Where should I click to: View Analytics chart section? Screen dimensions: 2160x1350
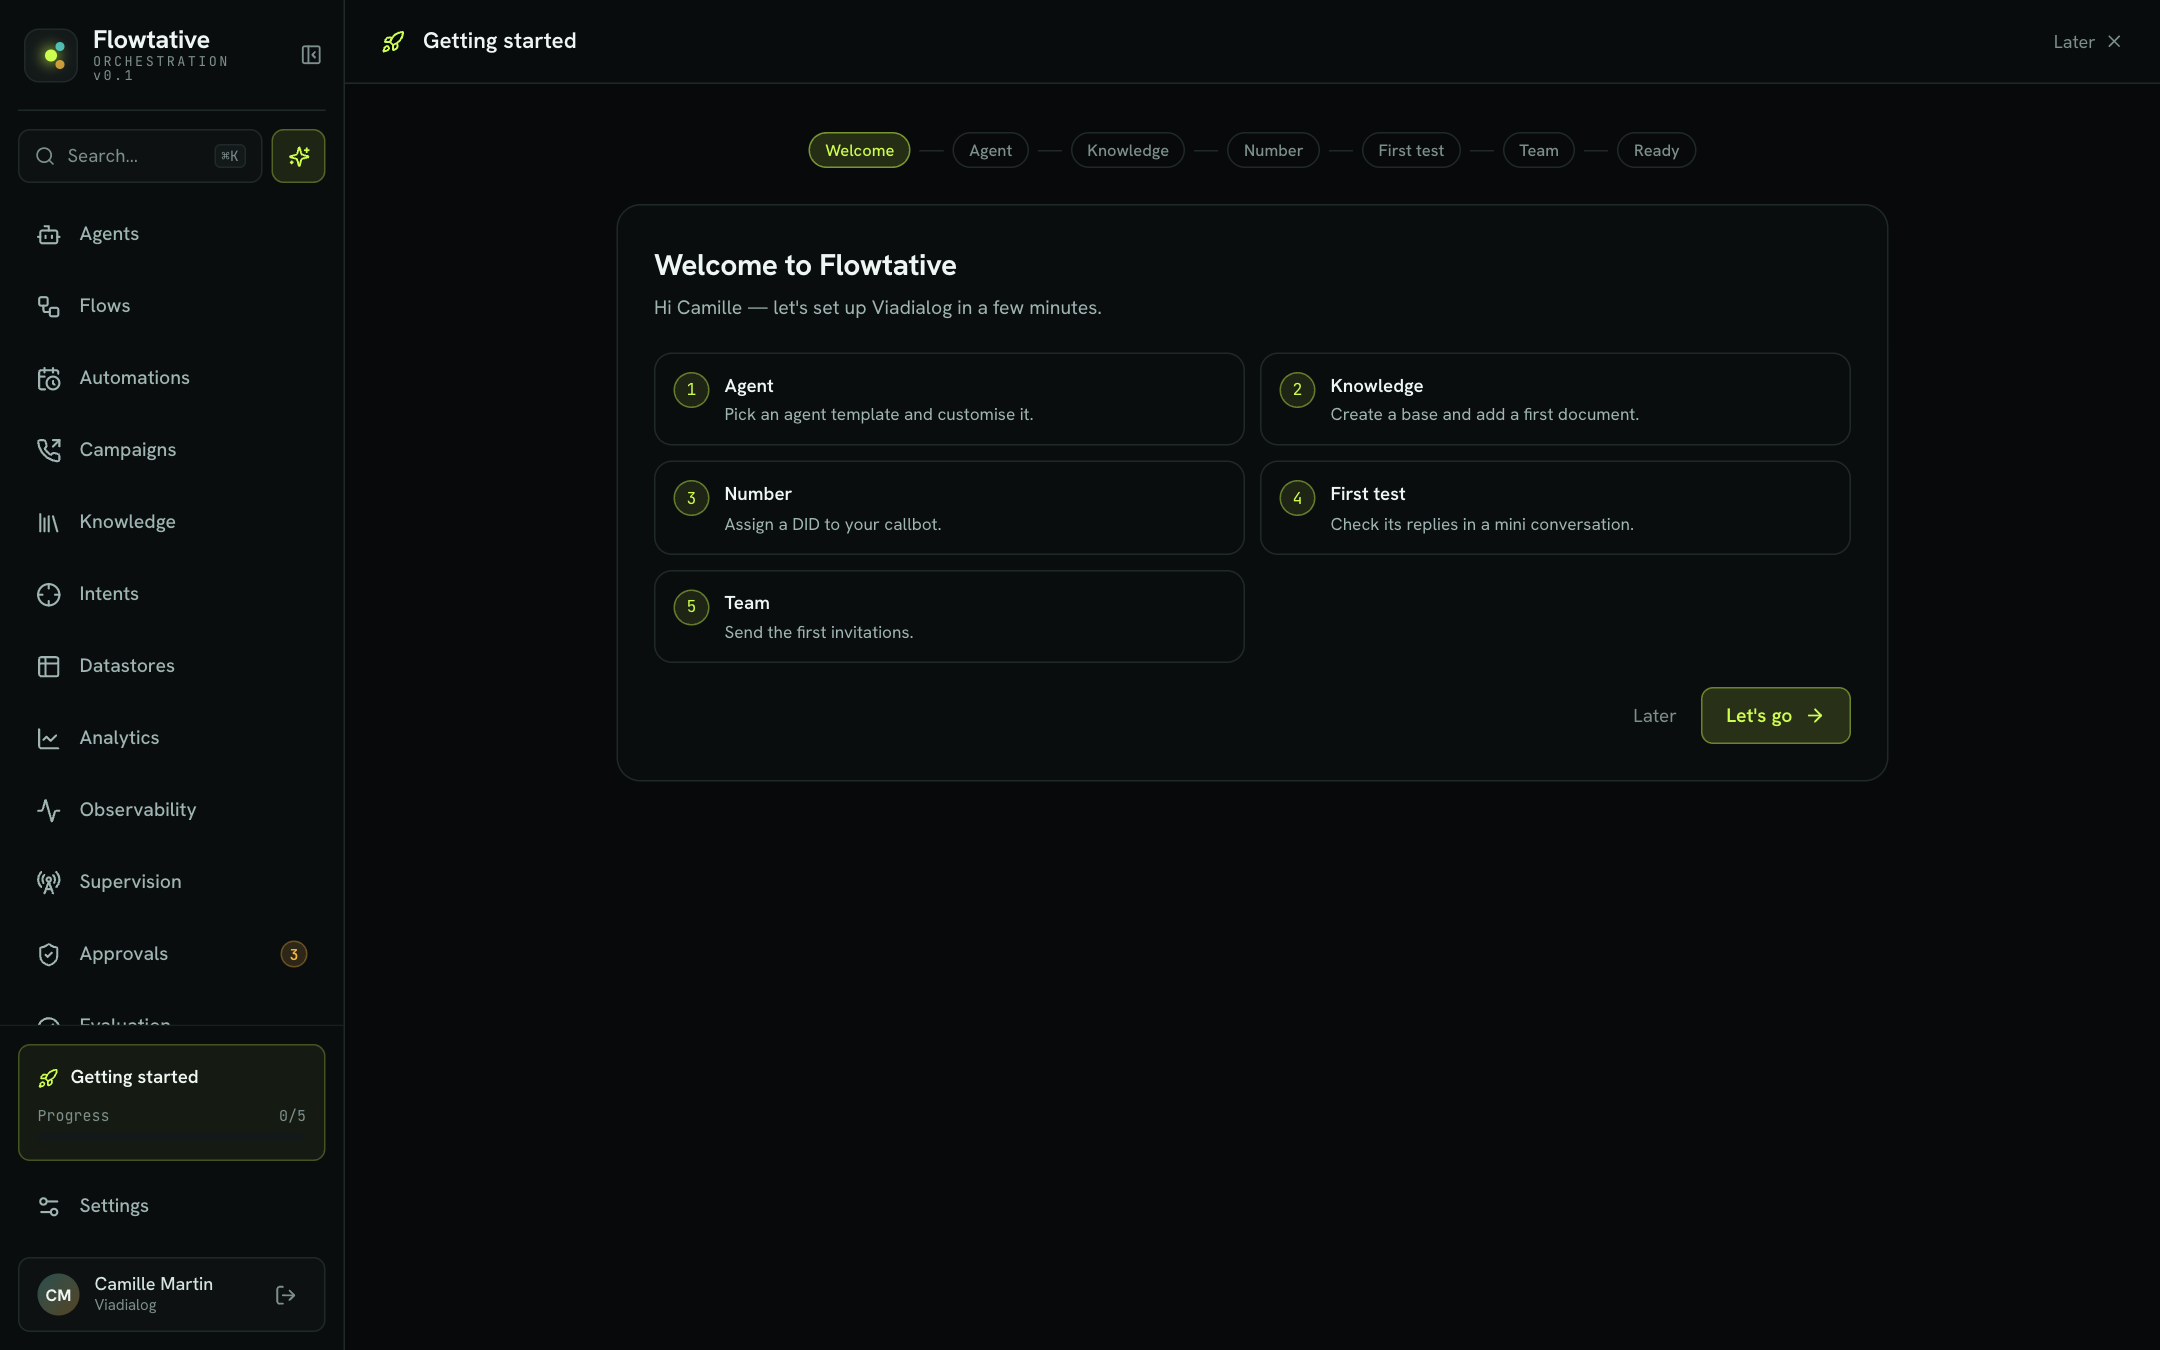tap(171, 738)
